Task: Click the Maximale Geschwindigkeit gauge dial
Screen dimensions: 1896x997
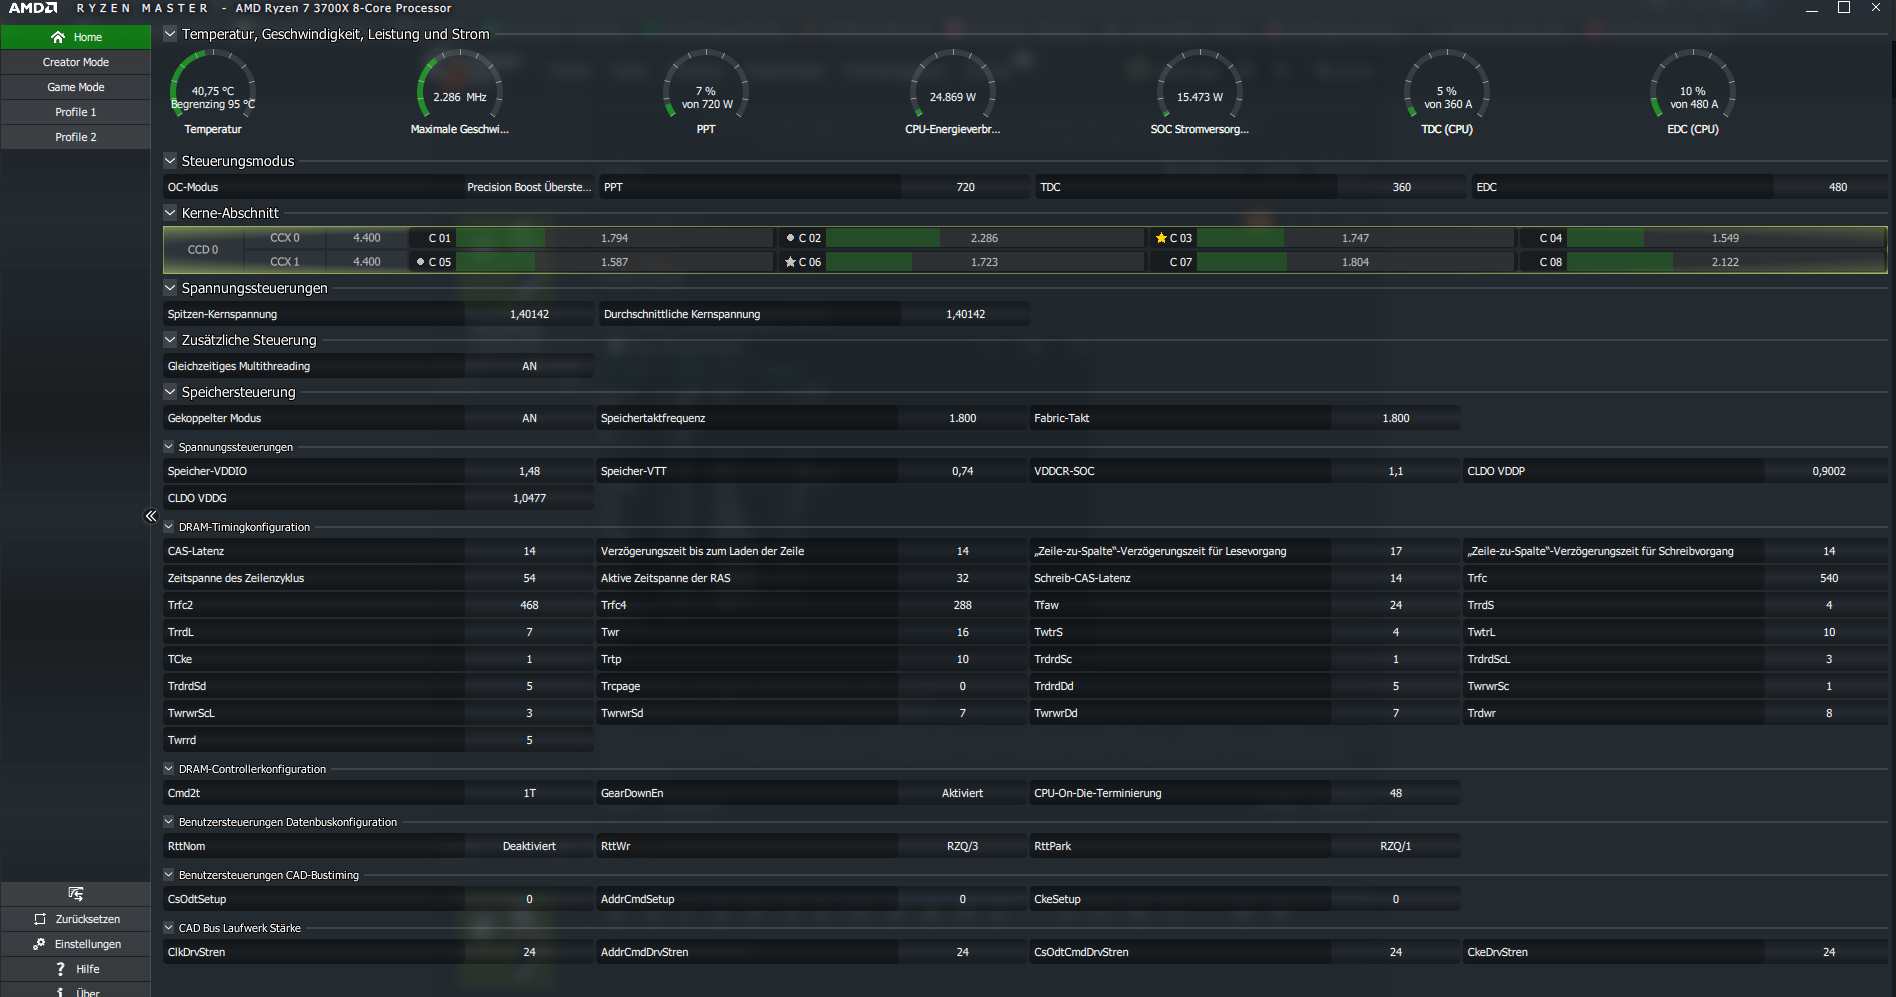Action: click(x=460, y=84)
